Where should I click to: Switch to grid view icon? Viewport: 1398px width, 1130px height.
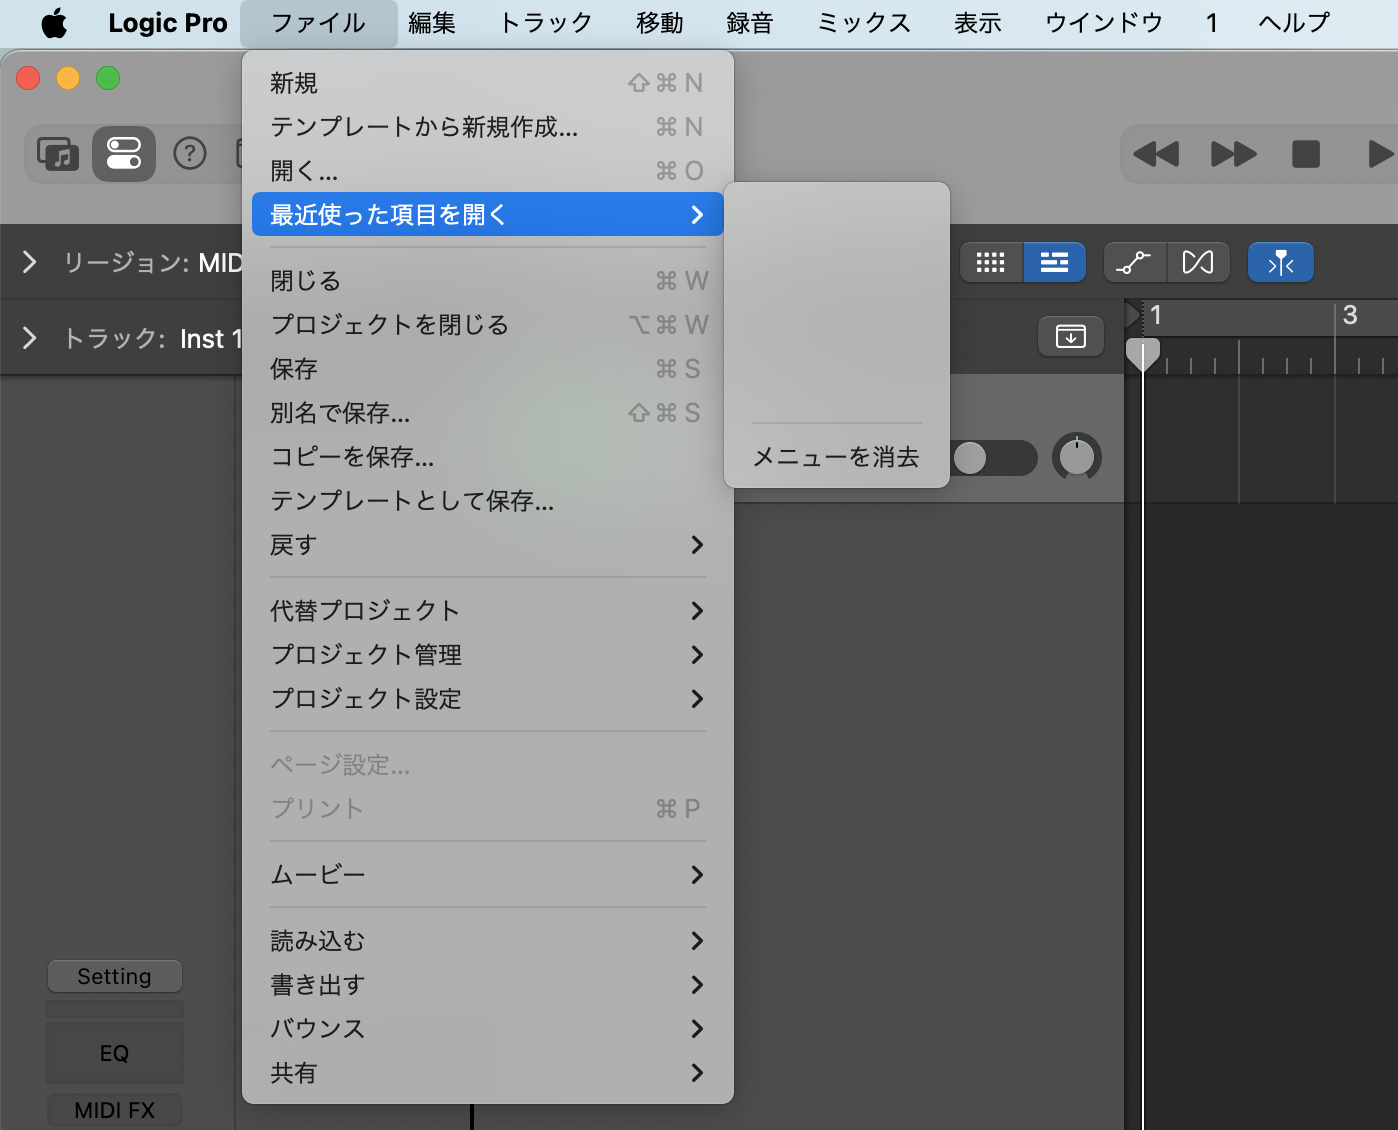click(x=990, y=263)
